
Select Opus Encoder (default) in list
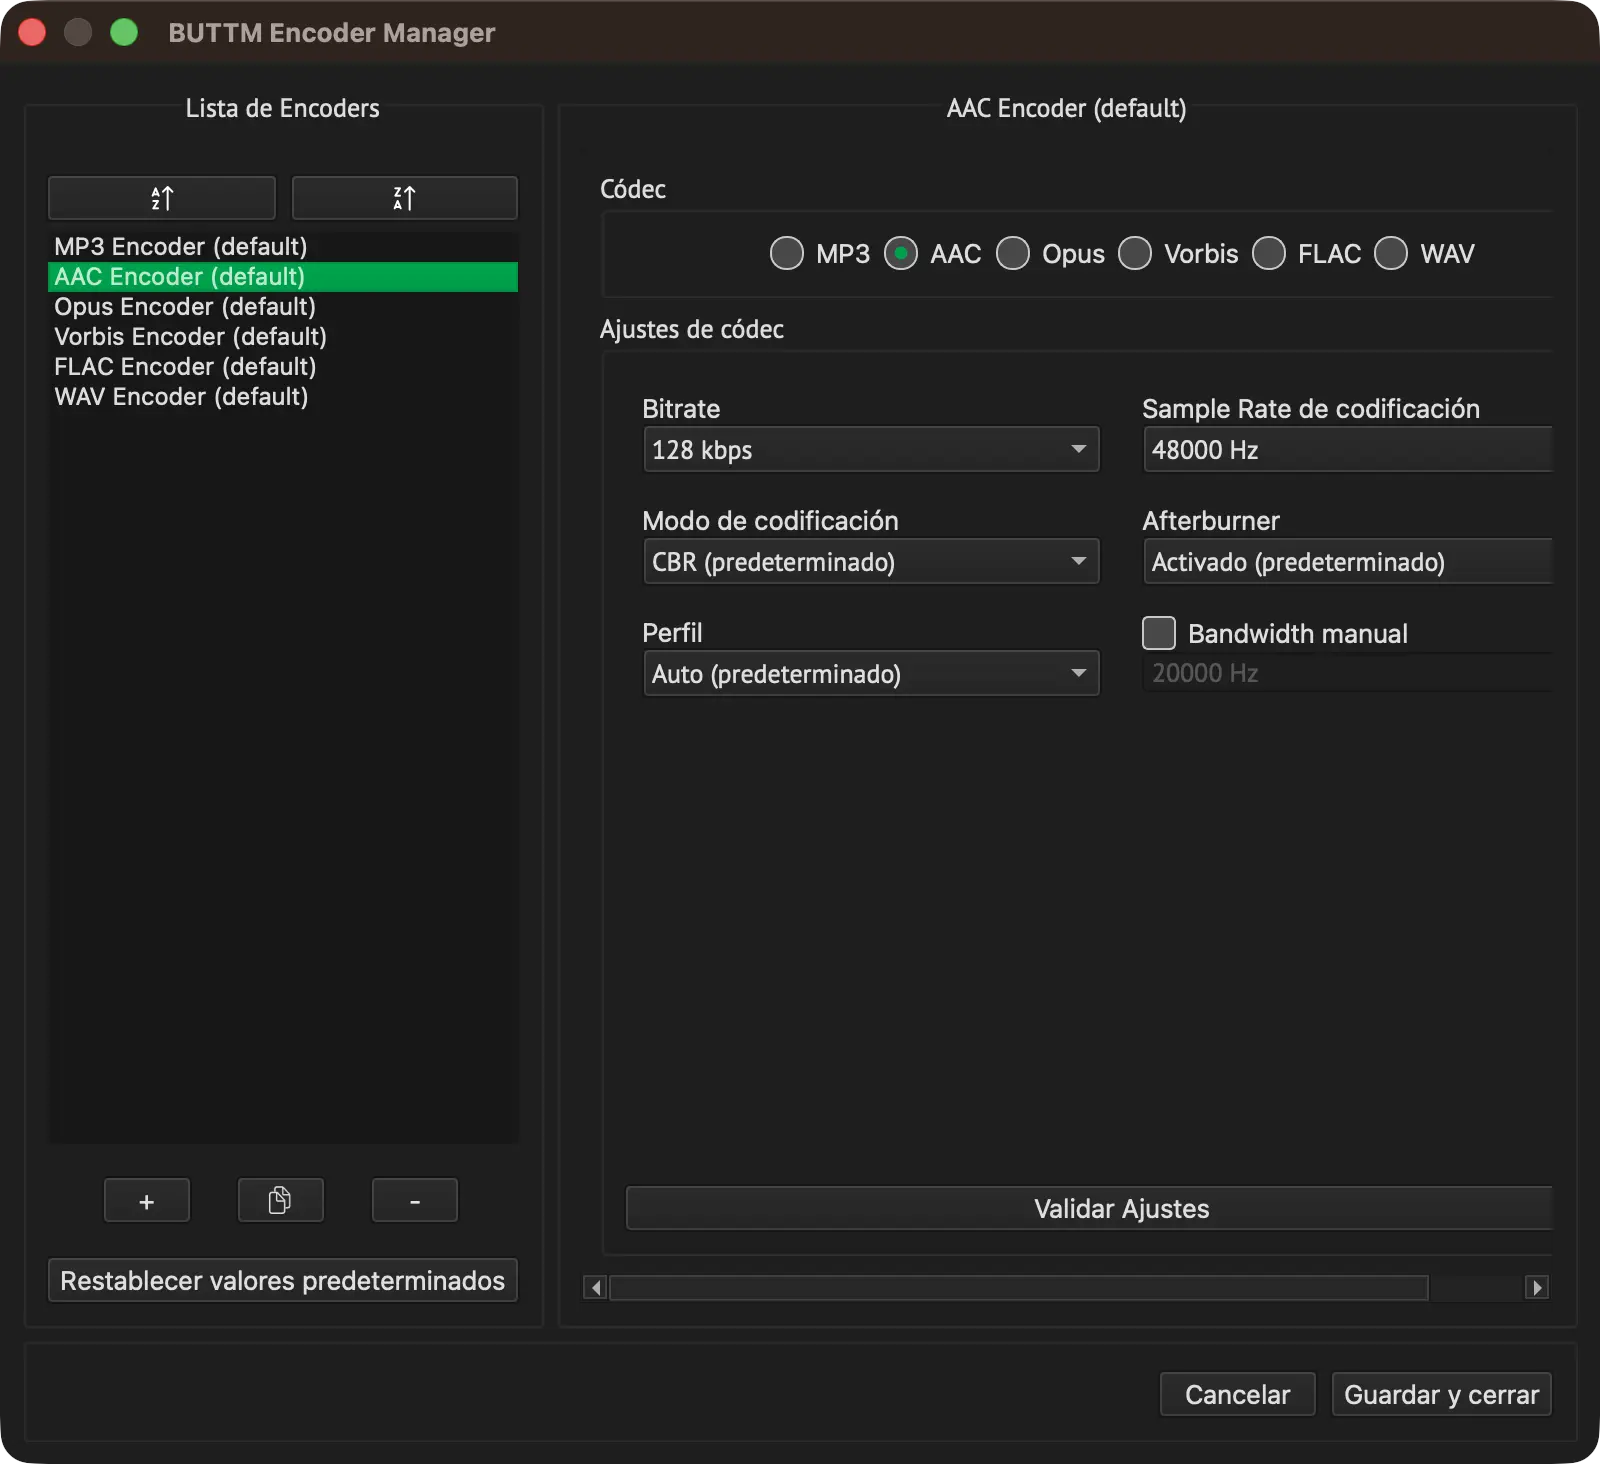(283, 307)
